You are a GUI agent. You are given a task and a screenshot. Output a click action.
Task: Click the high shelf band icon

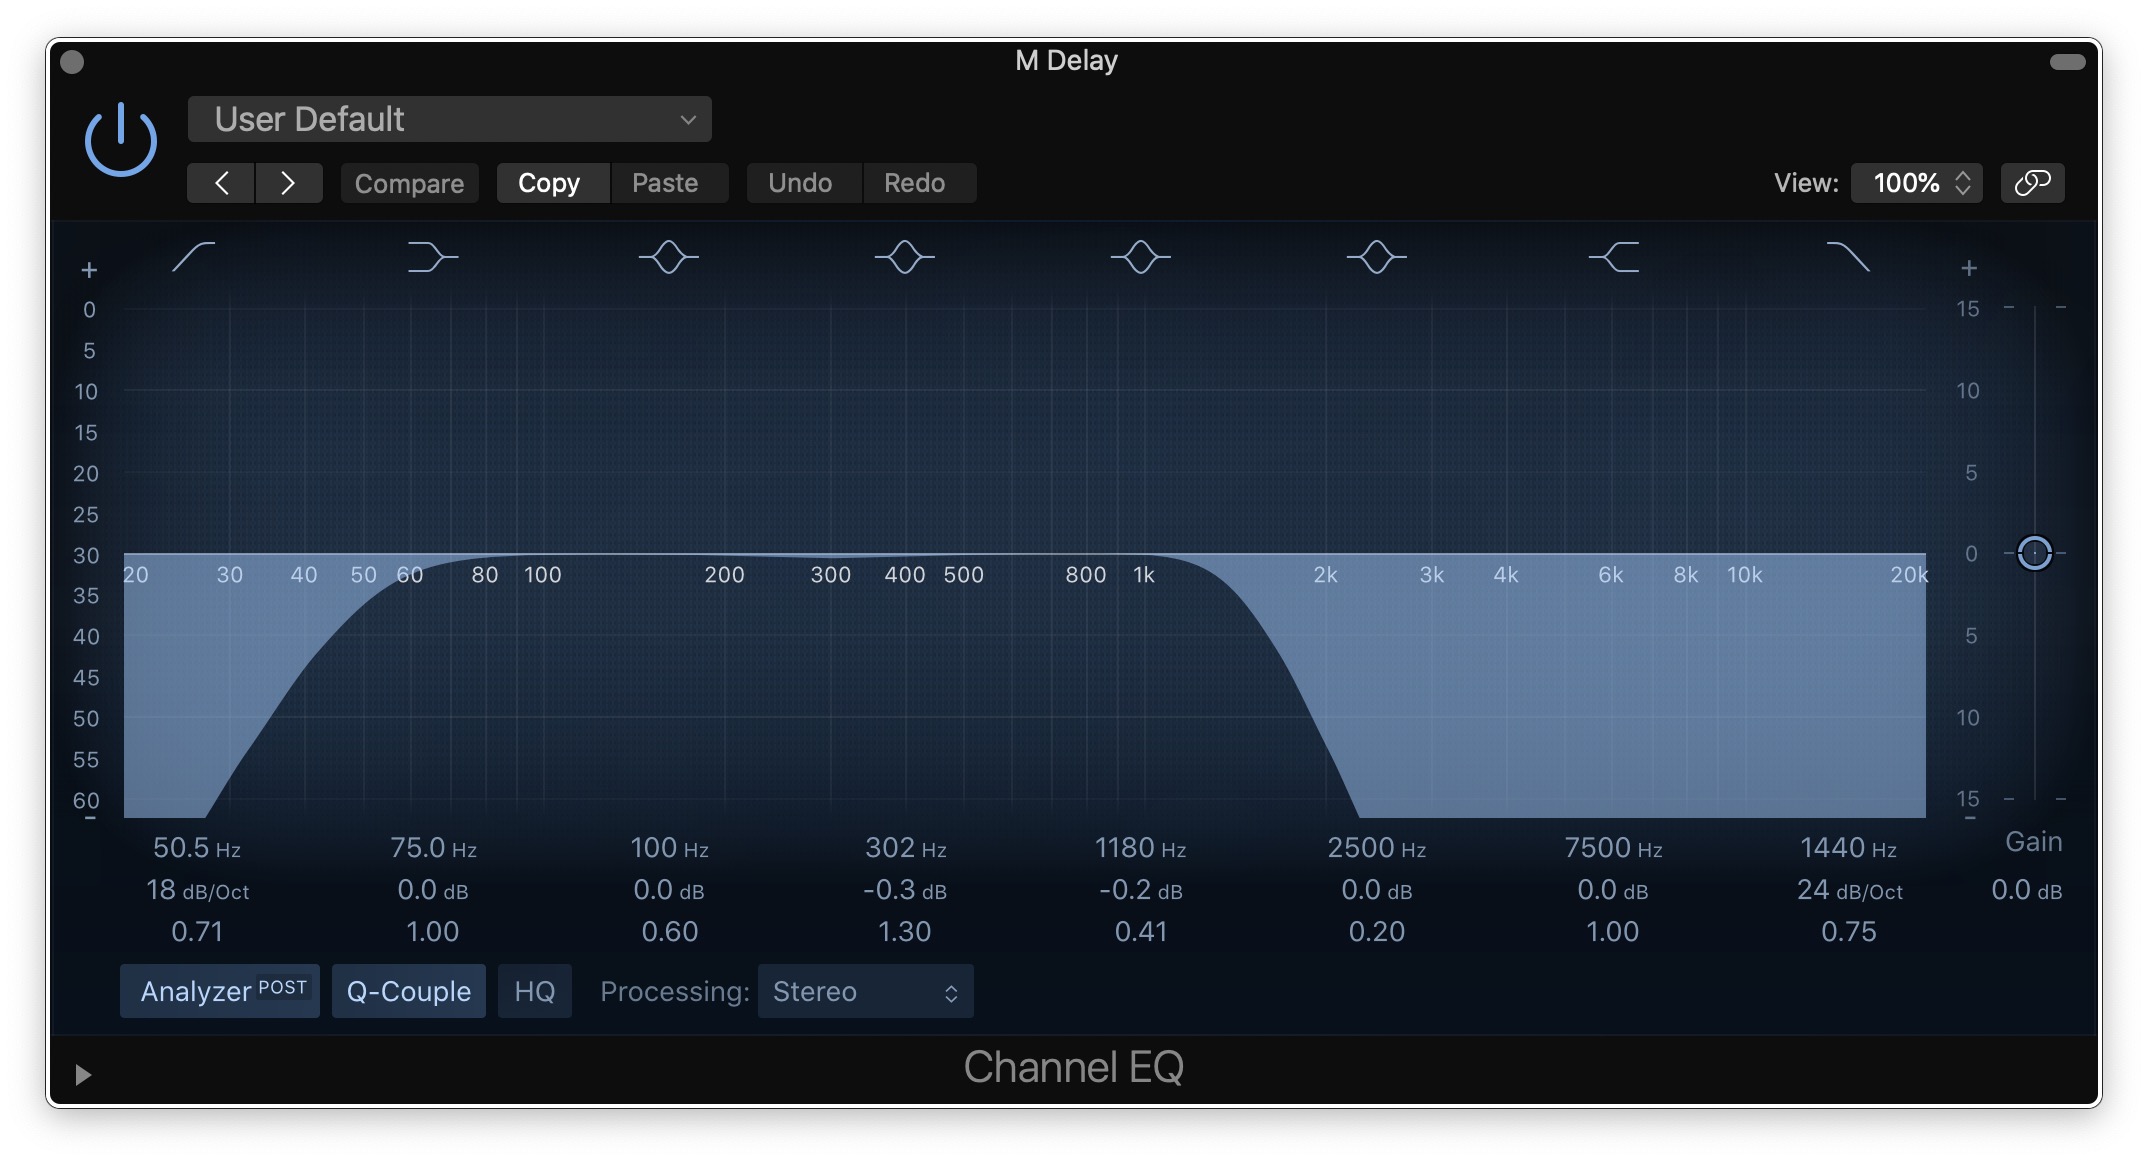pyautogui.click(x=1613, y=257)
